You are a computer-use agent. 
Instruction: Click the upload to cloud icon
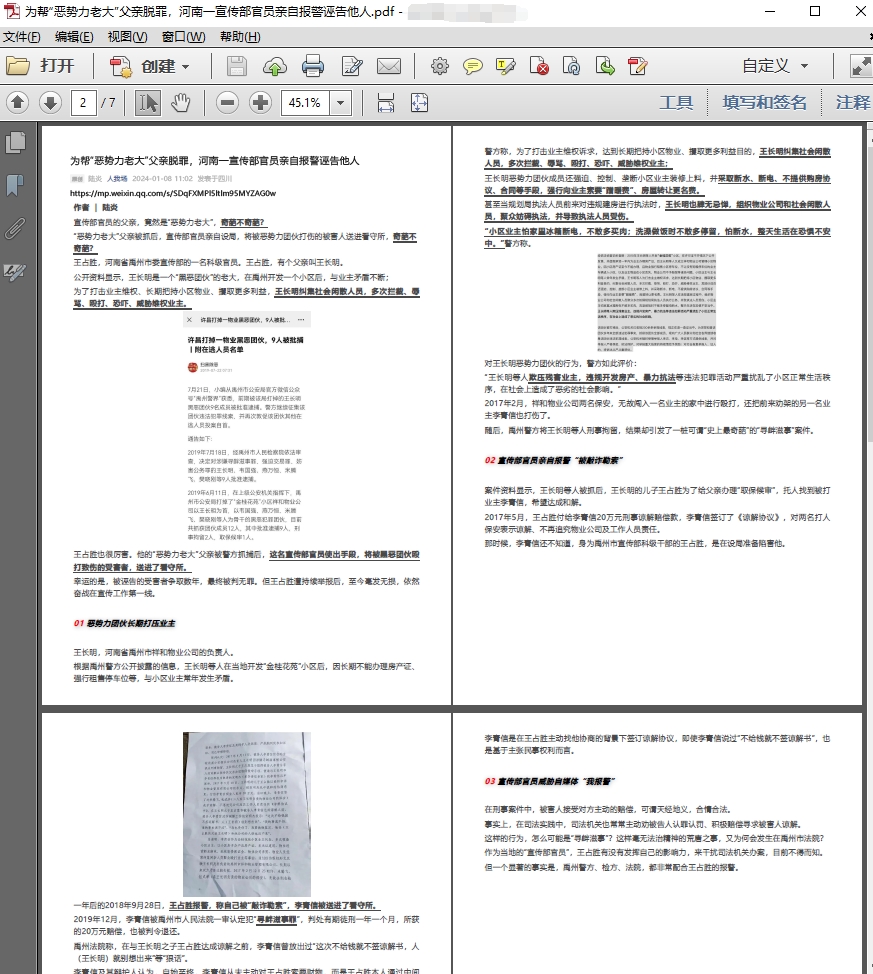pyautogui.click(x=274, y=66)
